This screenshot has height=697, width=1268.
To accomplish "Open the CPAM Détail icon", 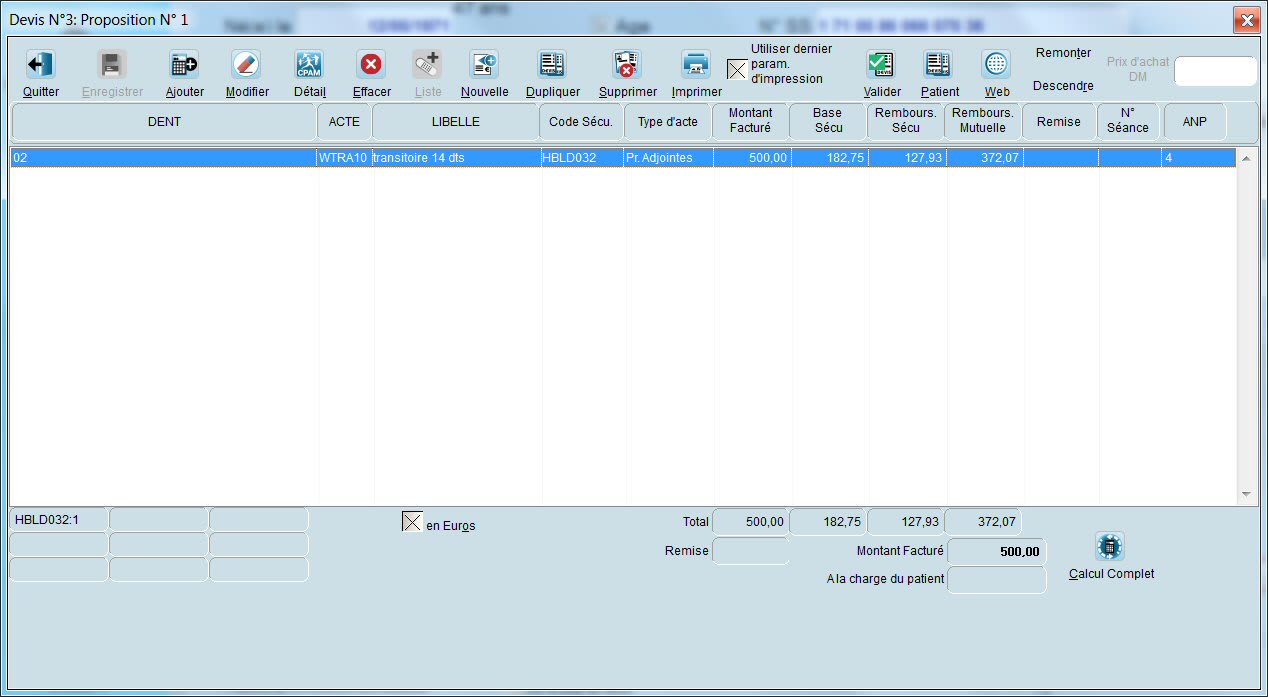I will pos(309,66).
